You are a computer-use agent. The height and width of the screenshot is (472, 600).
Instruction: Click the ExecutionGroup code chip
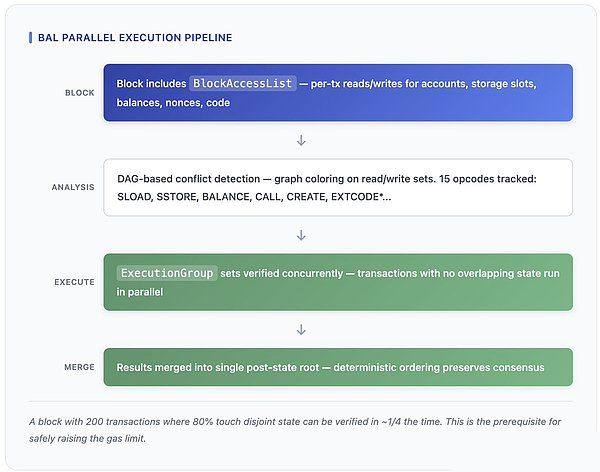point(166,273)
